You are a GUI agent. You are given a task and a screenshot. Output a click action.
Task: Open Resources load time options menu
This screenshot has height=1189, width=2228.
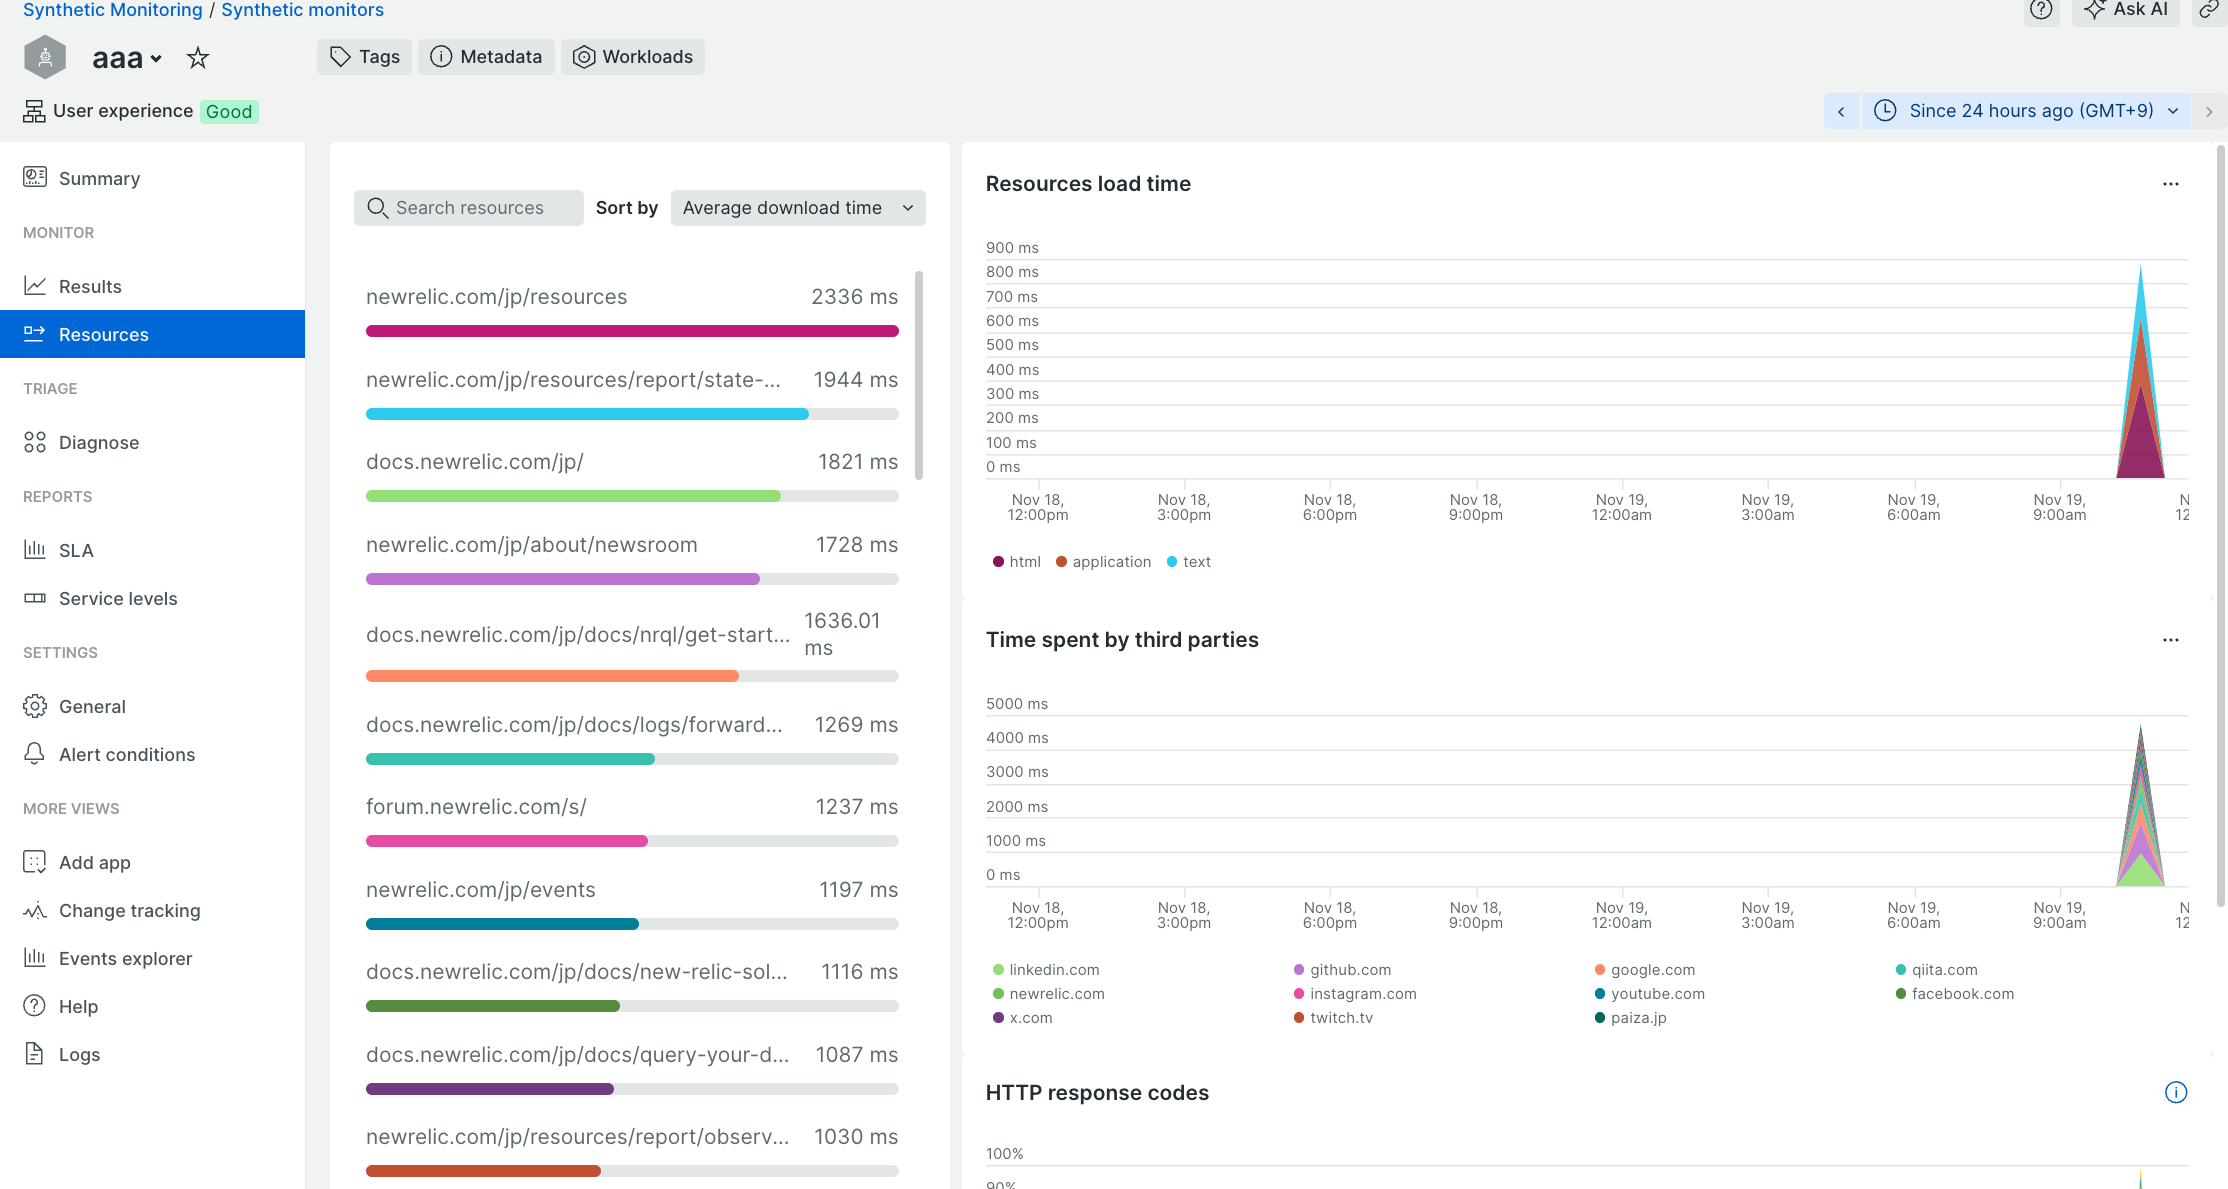2171,184
